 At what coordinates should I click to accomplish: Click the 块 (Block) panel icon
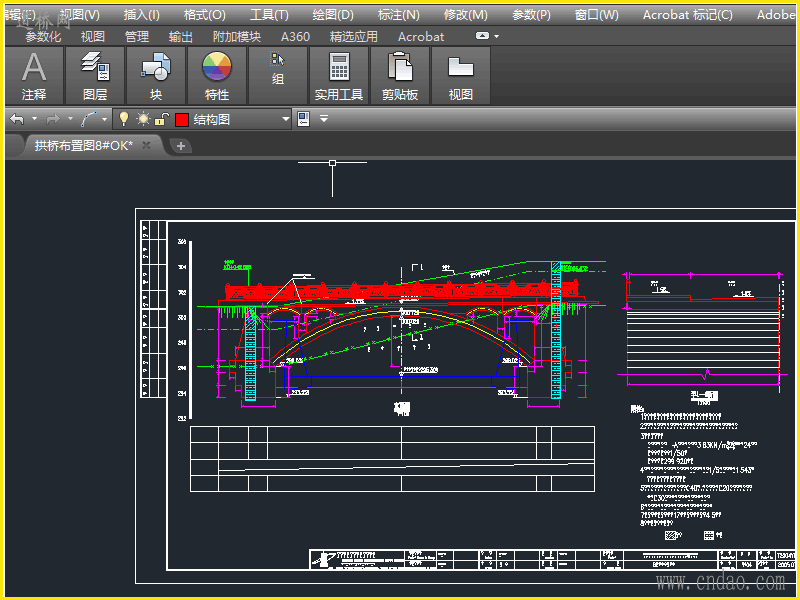tap(156, 76)
